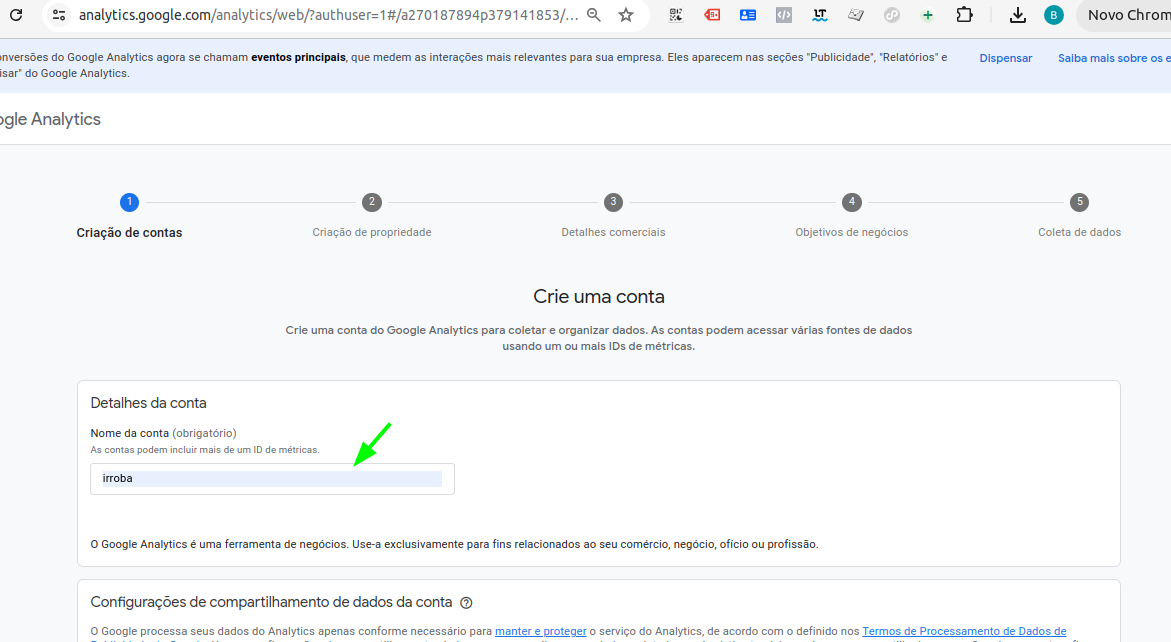Open the Extensions puzzle piece menu
Viewport: 1171px width, 642px height.
click(x=964, y=15)
